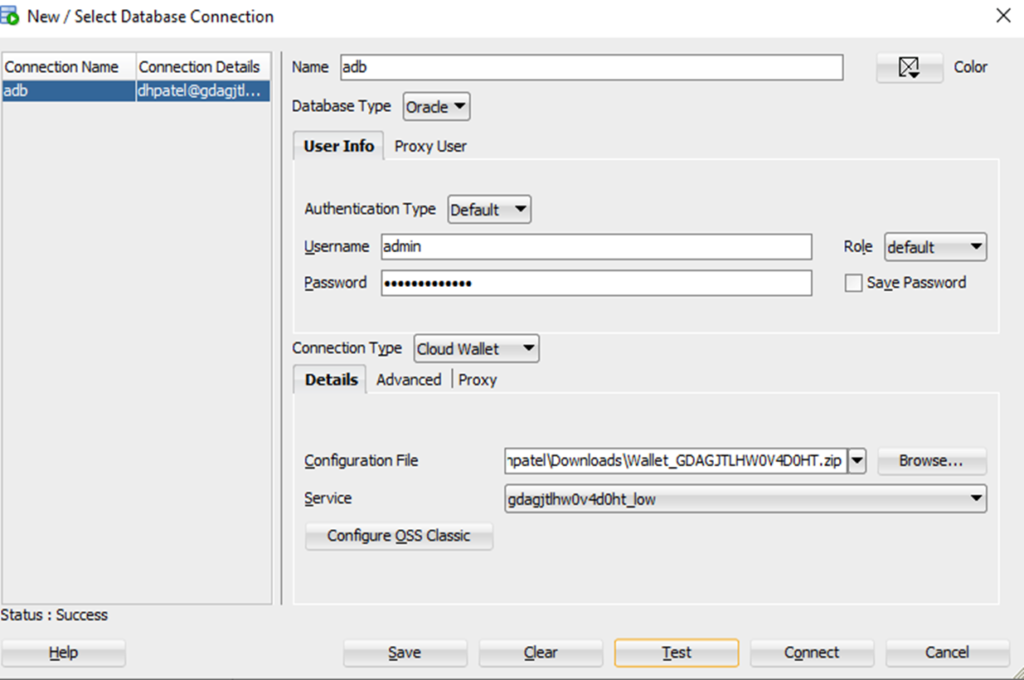Open the Authentication Type dropdown
This screenshot has height=680, width=1024.
pyautogui.click(x=489, y=210)
